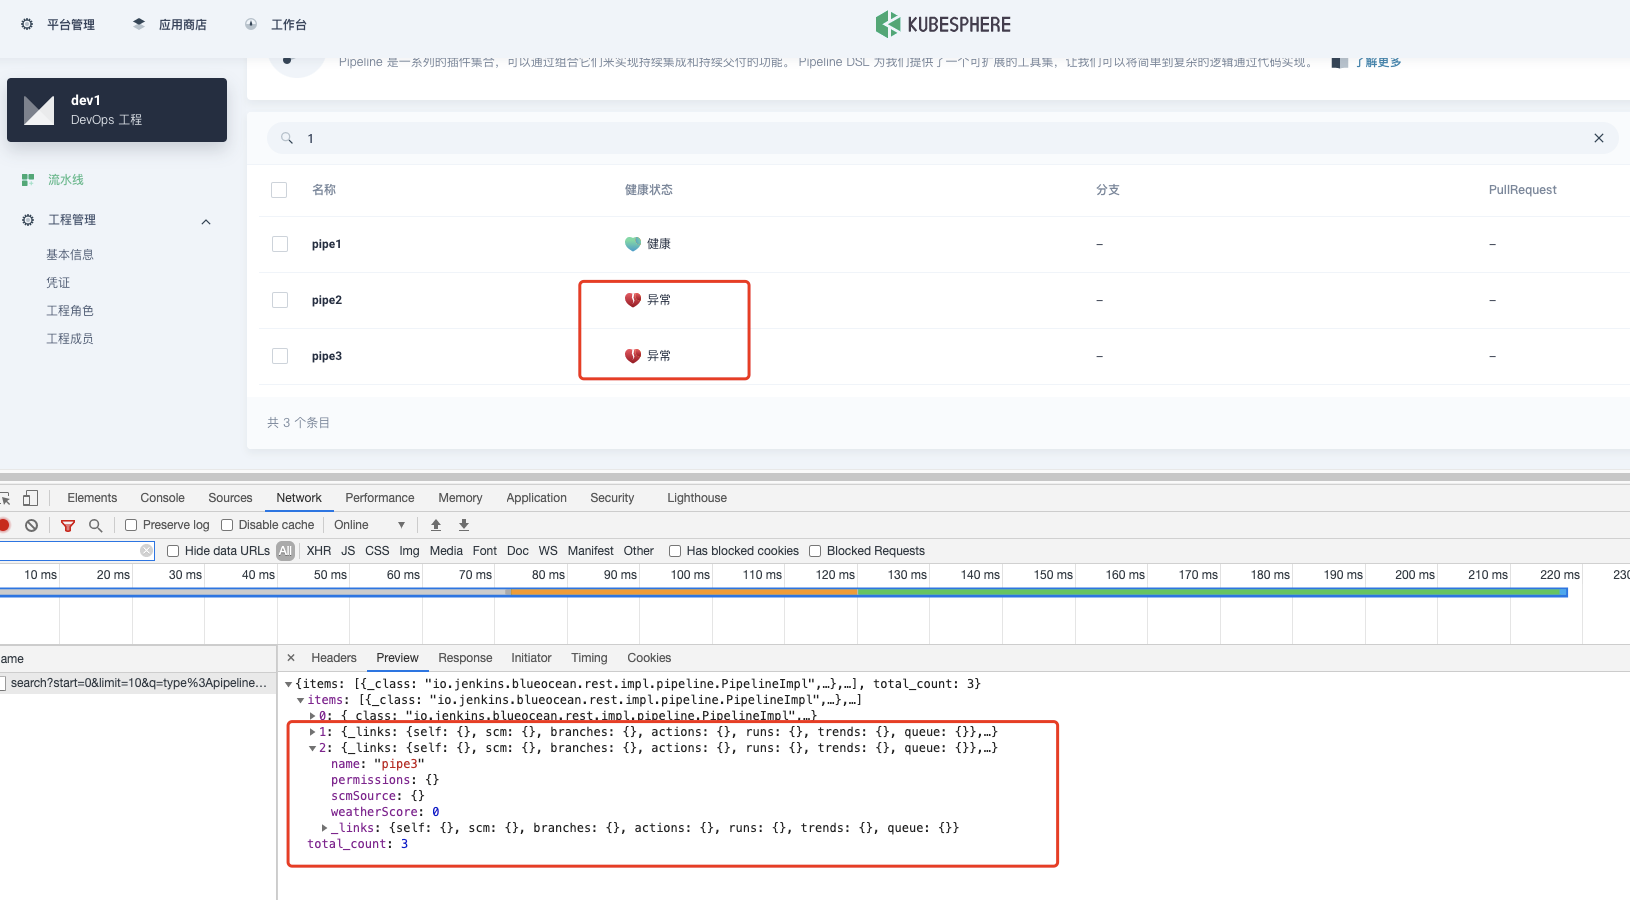Open the network filter funnel icon

click(x=68, y=524)
